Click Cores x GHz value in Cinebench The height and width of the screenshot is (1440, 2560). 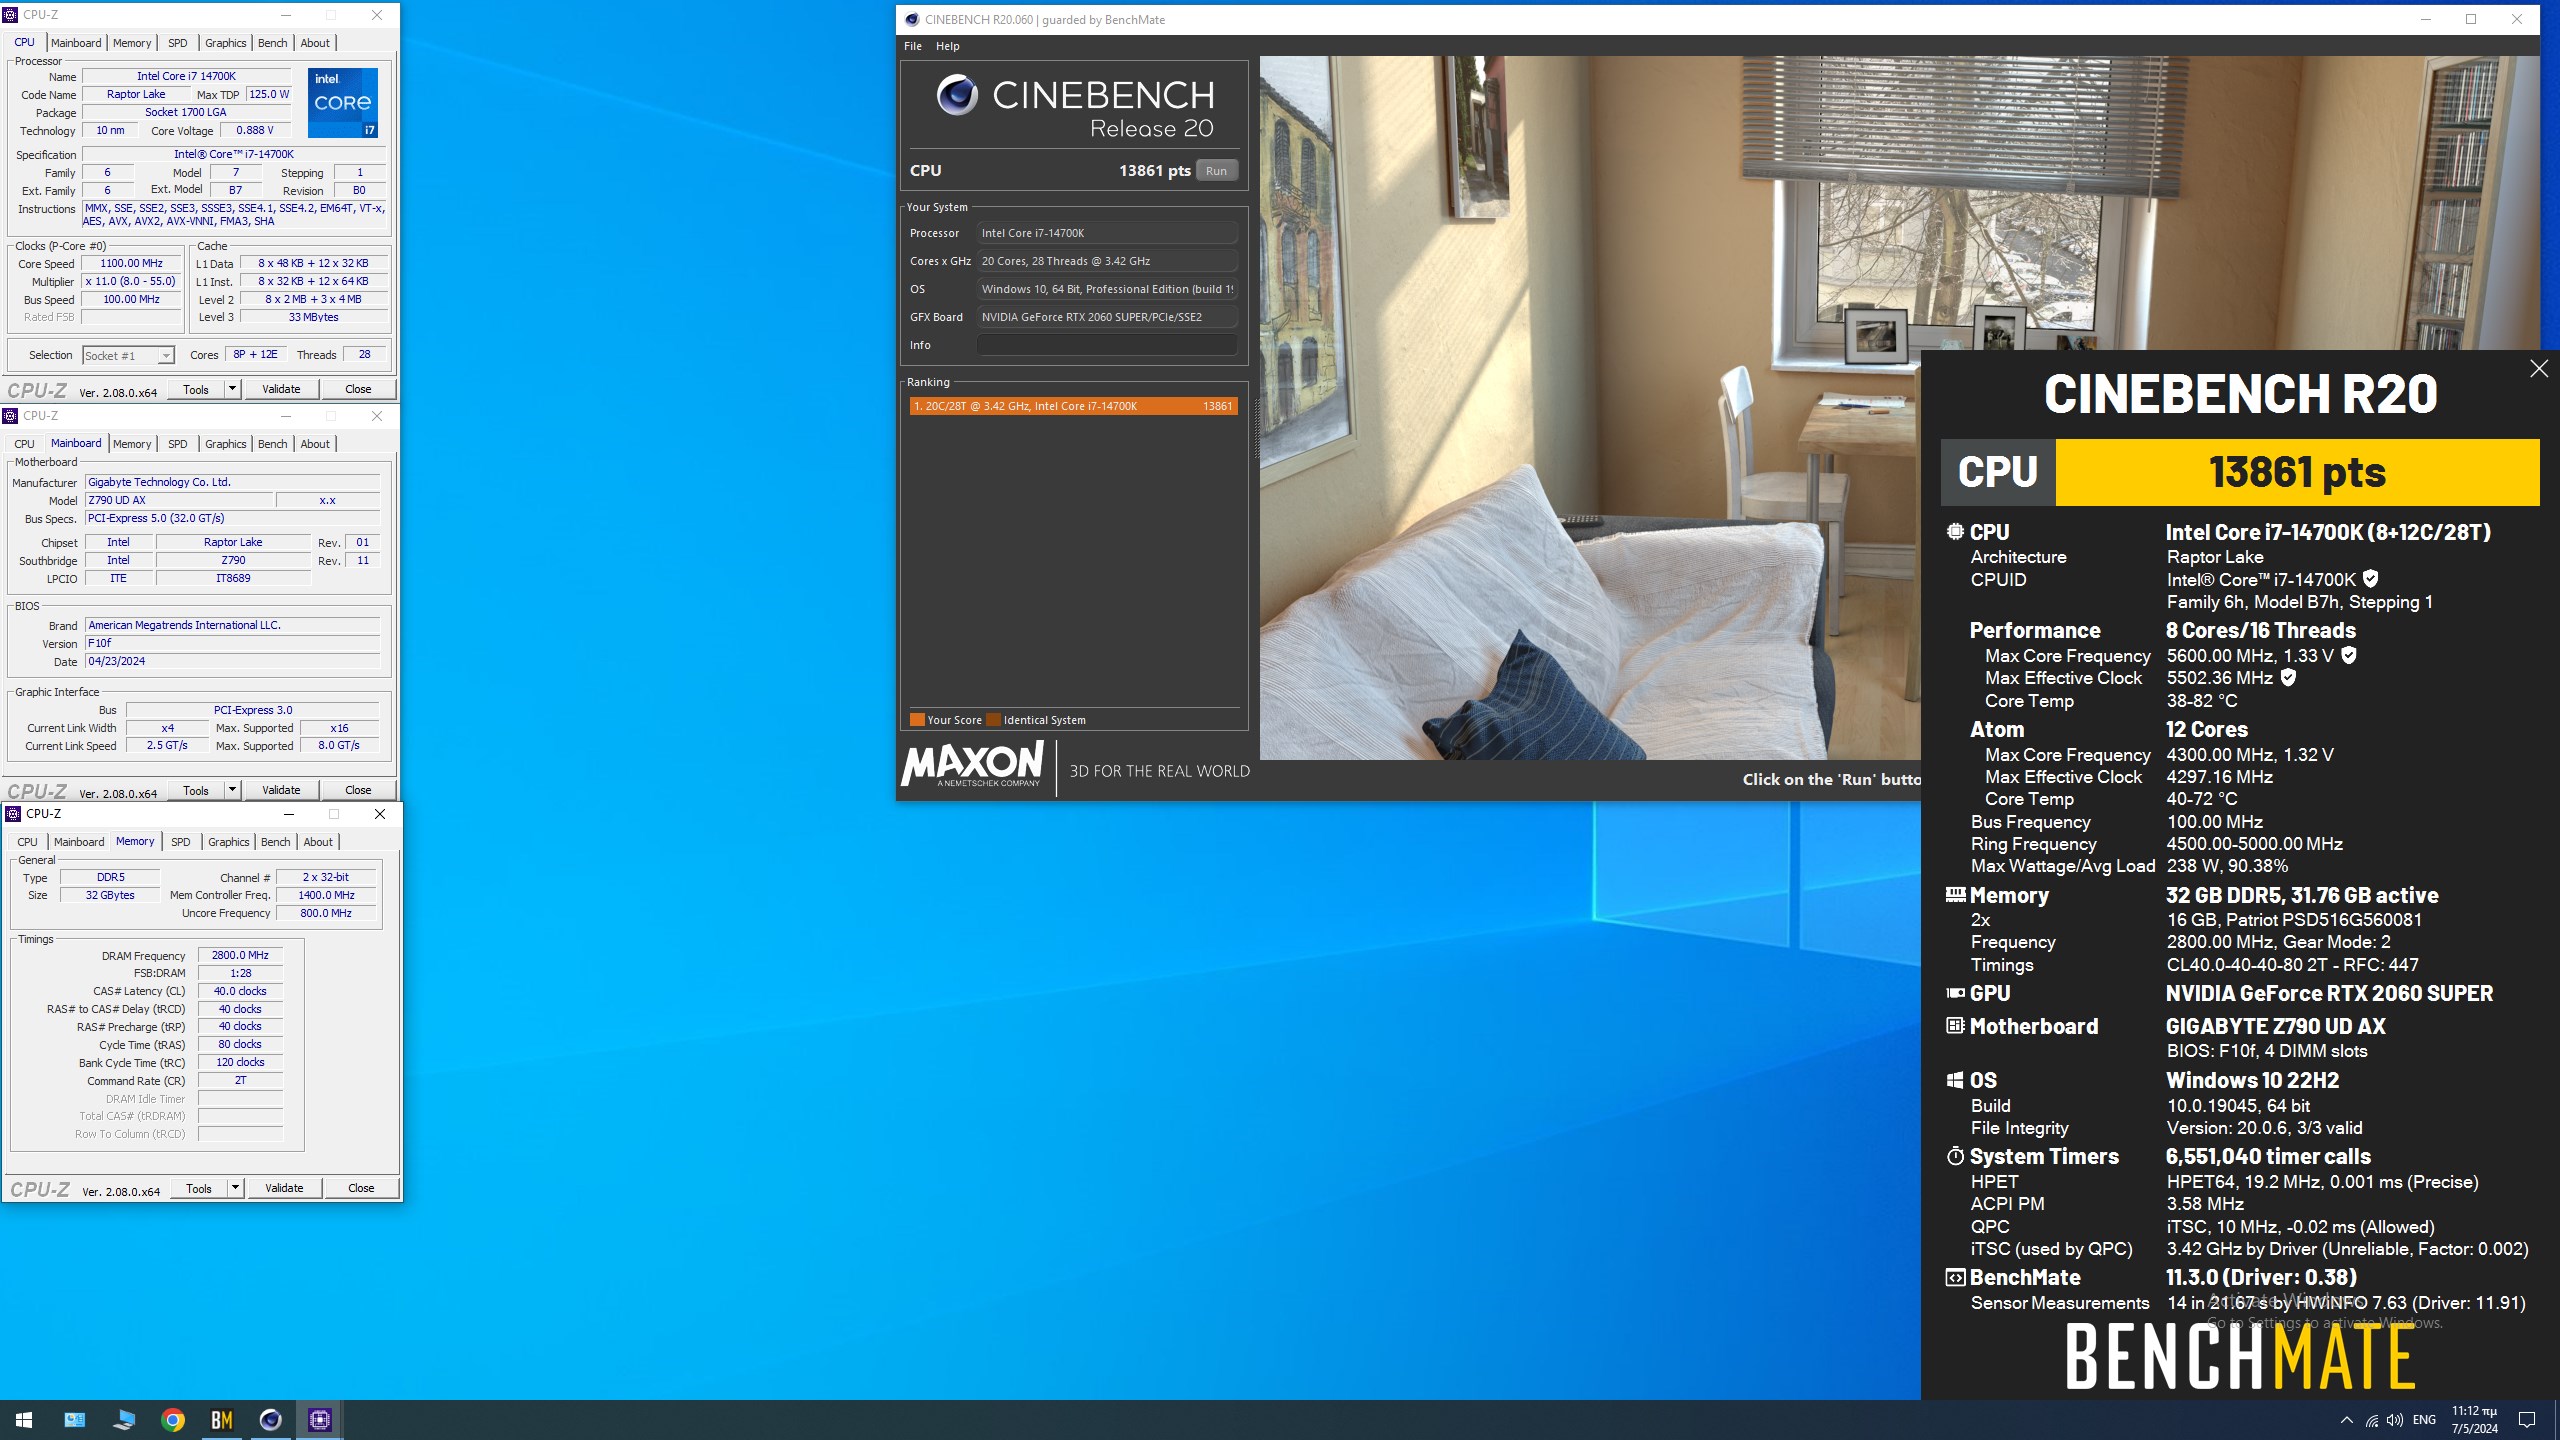(x=1107, y=261)
